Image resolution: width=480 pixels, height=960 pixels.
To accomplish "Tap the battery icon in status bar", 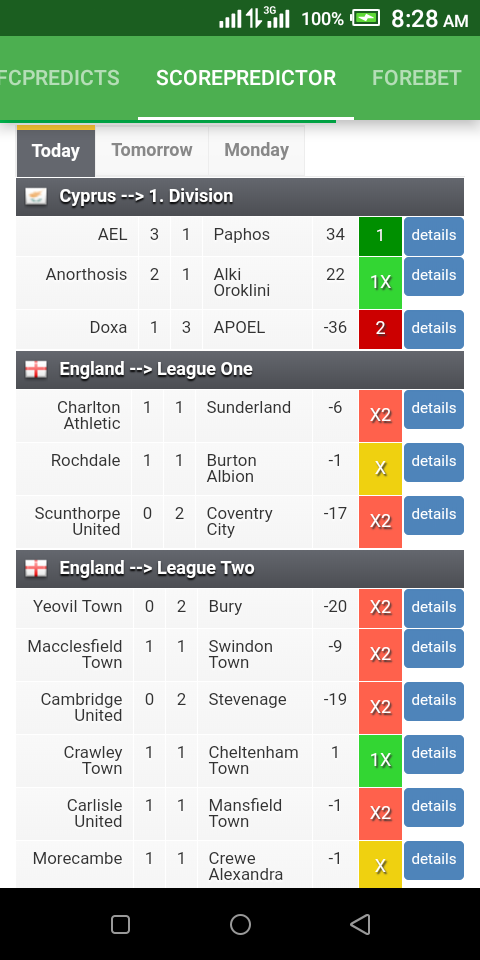I will 365,18.
